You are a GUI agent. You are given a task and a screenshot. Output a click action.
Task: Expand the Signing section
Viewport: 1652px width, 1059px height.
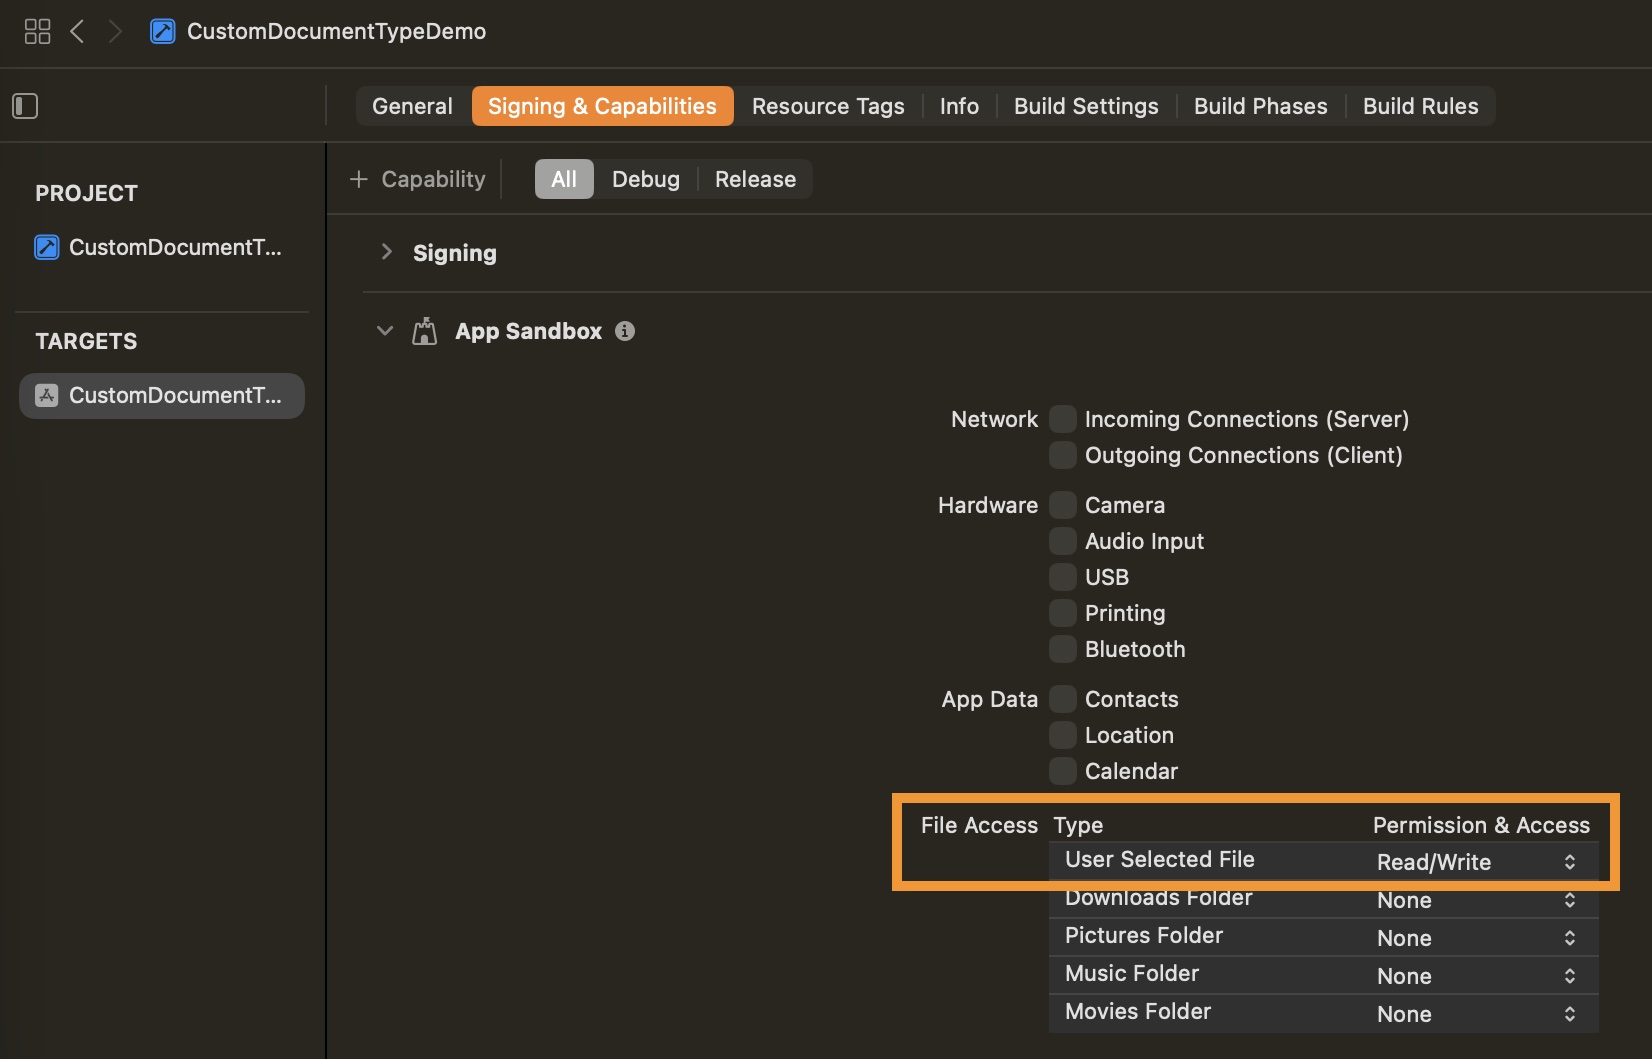[386, 252]
